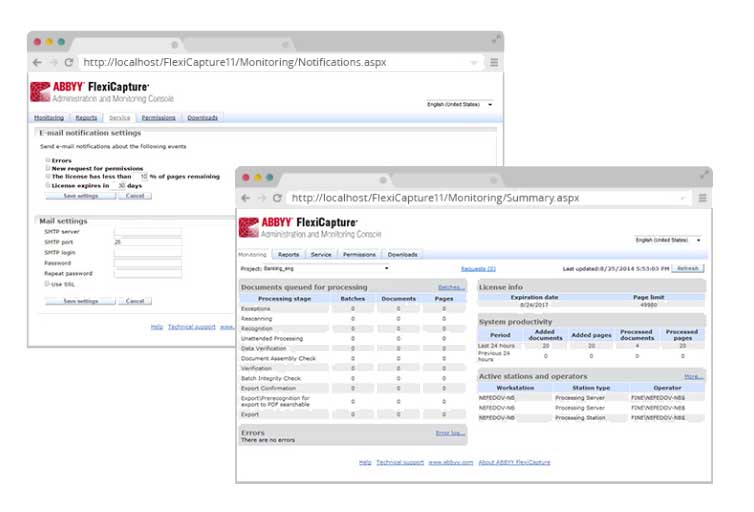Click the SMTP server input field

pyautogui.click(x=148, y=232)
